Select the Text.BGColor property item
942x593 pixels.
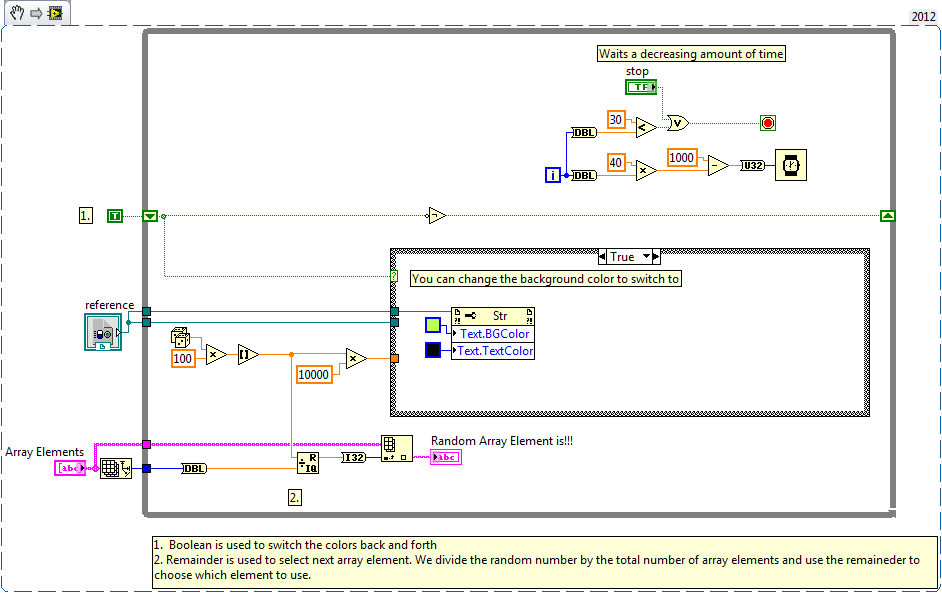pyautogui.click(x=494, y=333)
